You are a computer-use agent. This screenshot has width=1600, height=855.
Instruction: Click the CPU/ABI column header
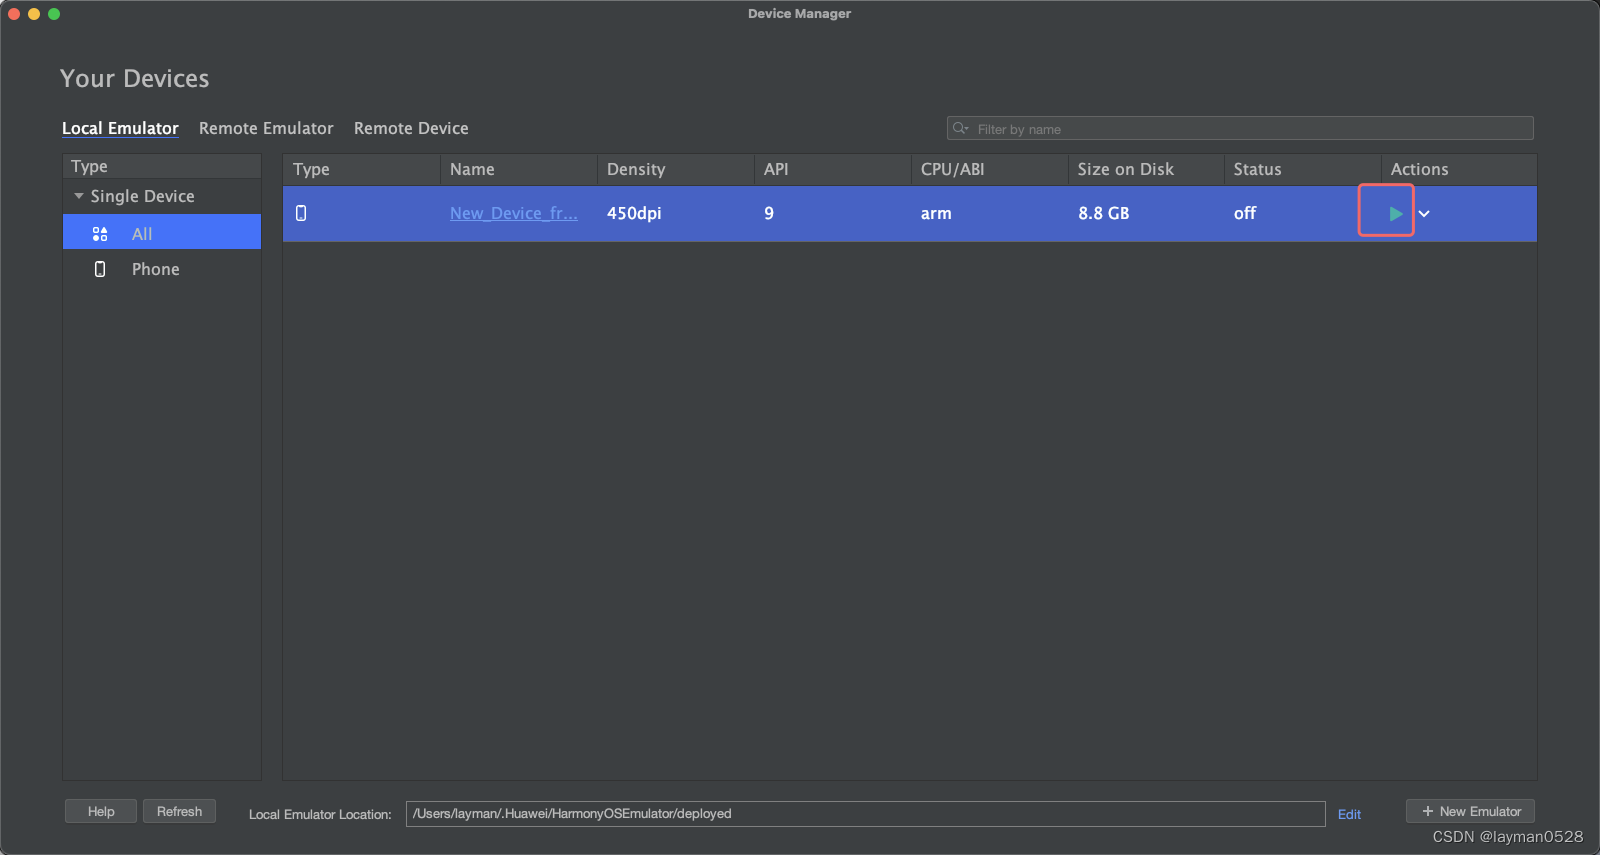(x=990, y=169)
